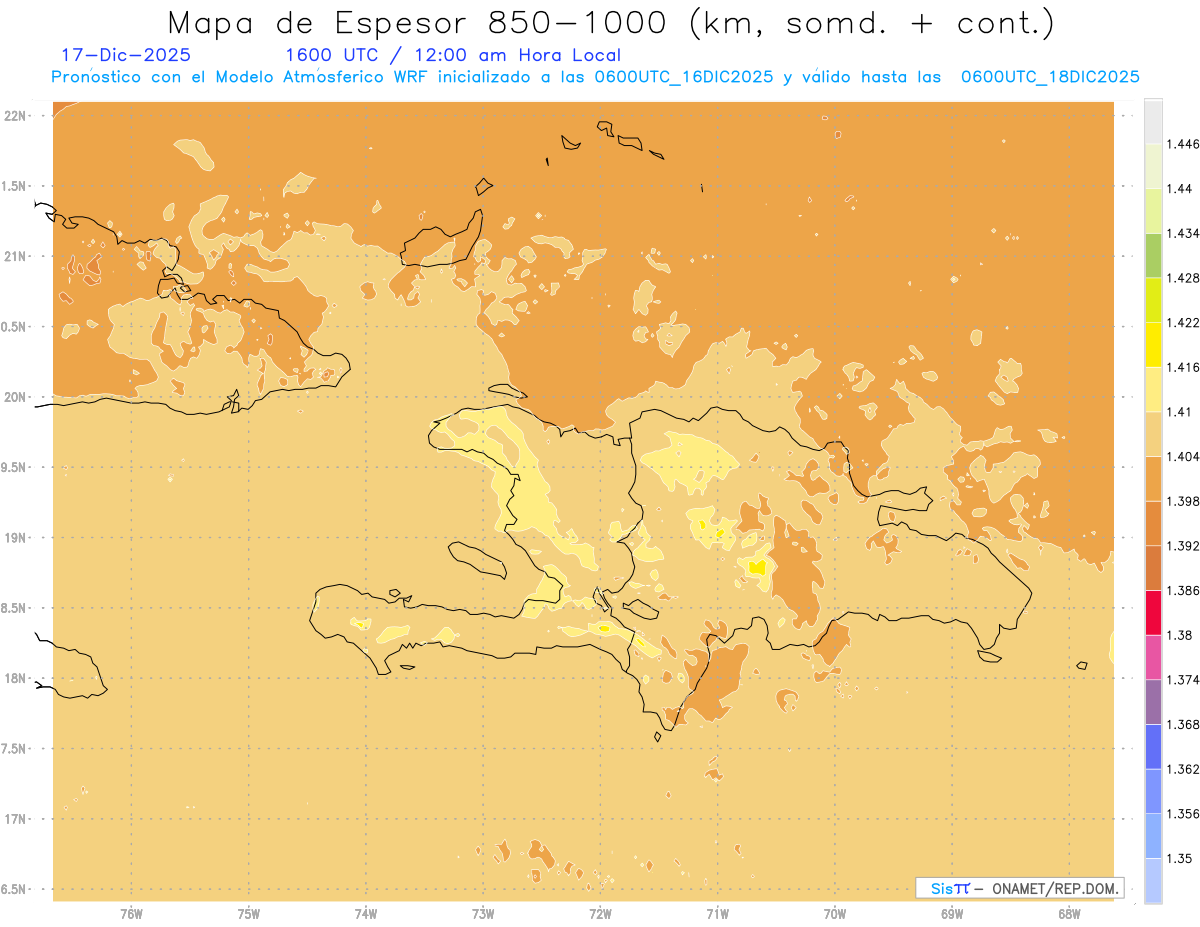Click the '69W' longitude label

click(952, 914)
